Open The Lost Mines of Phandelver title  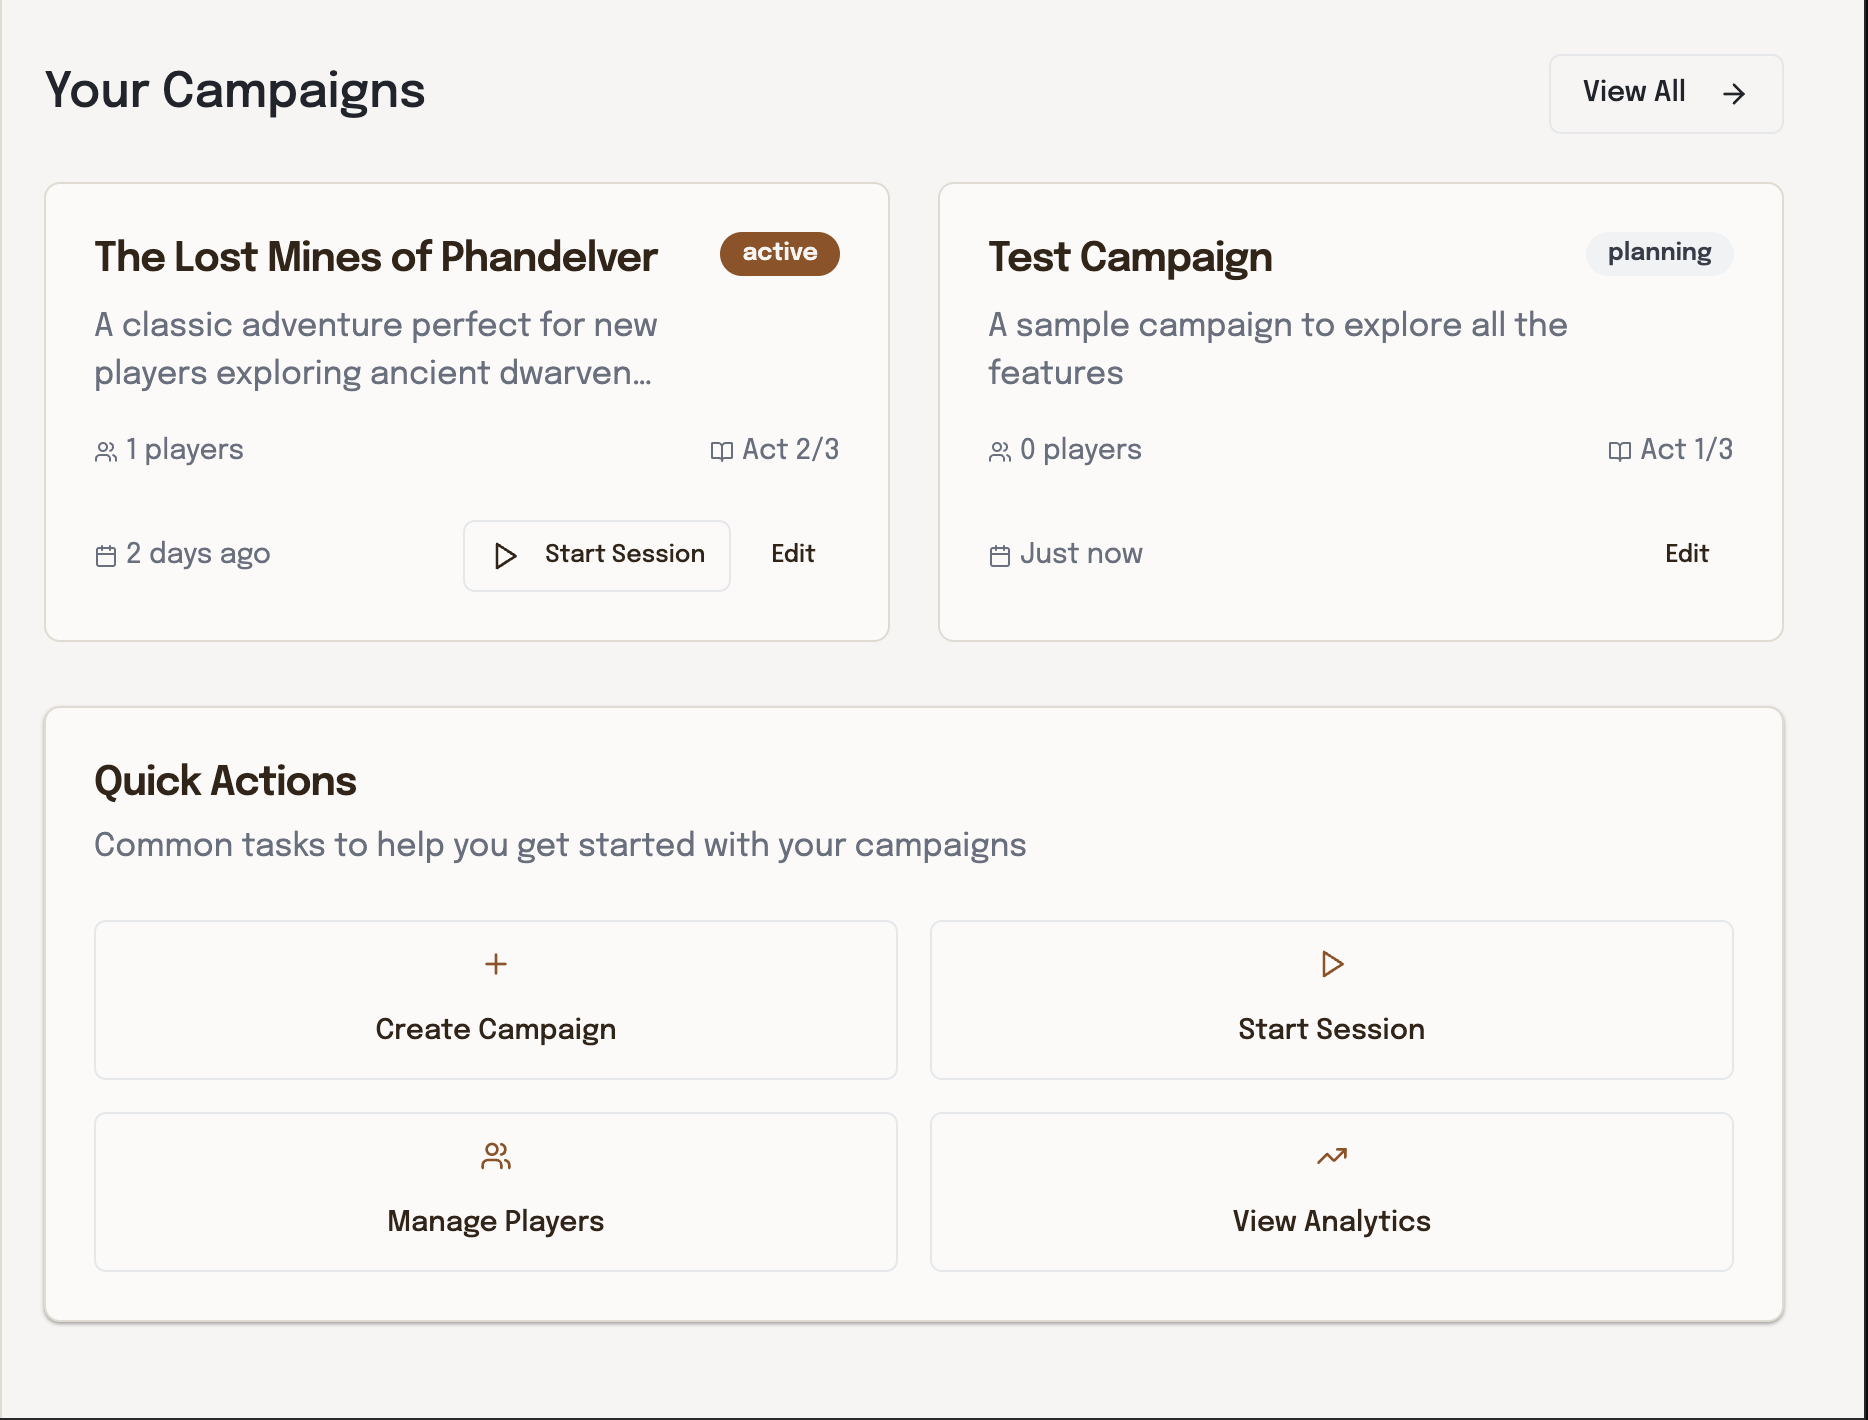point(376,257)
